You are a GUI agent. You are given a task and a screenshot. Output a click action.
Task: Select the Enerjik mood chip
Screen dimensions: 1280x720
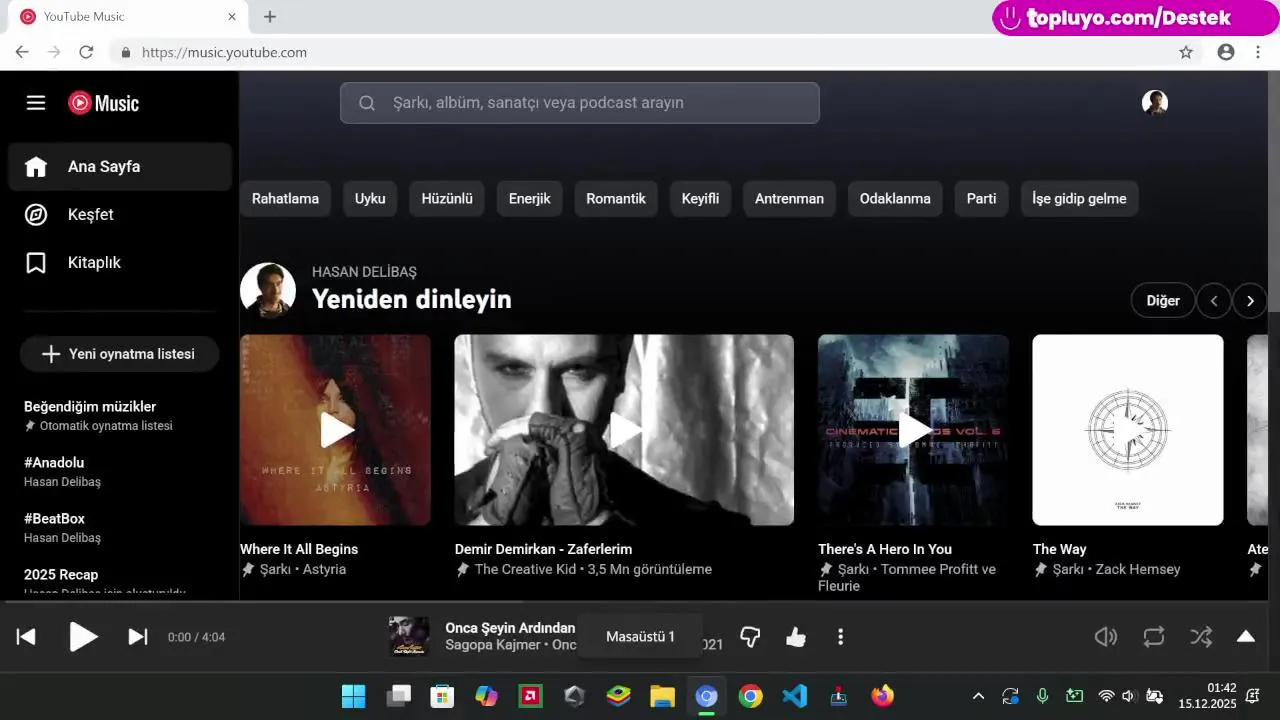(x=530, y=199)
